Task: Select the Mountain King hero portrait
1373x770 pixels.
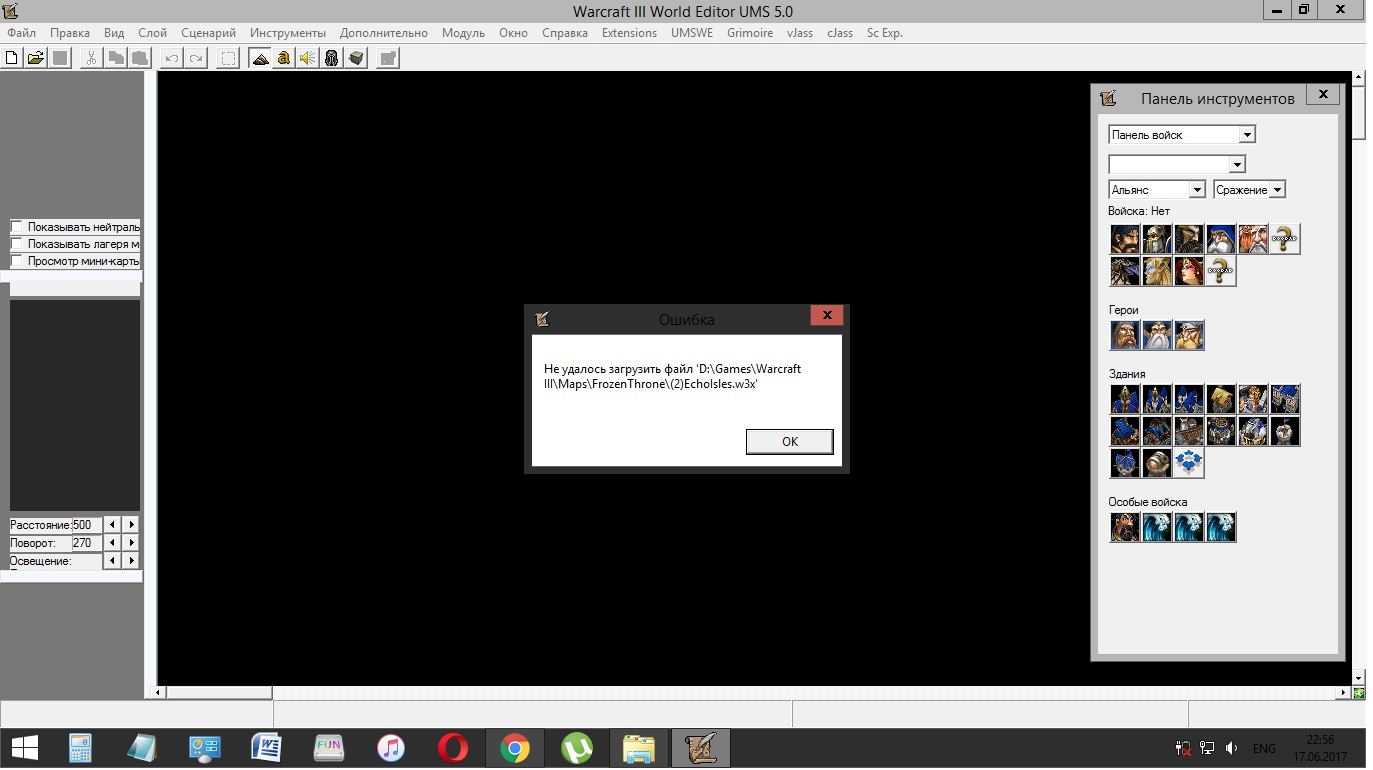Action: tap(1189, 335)
